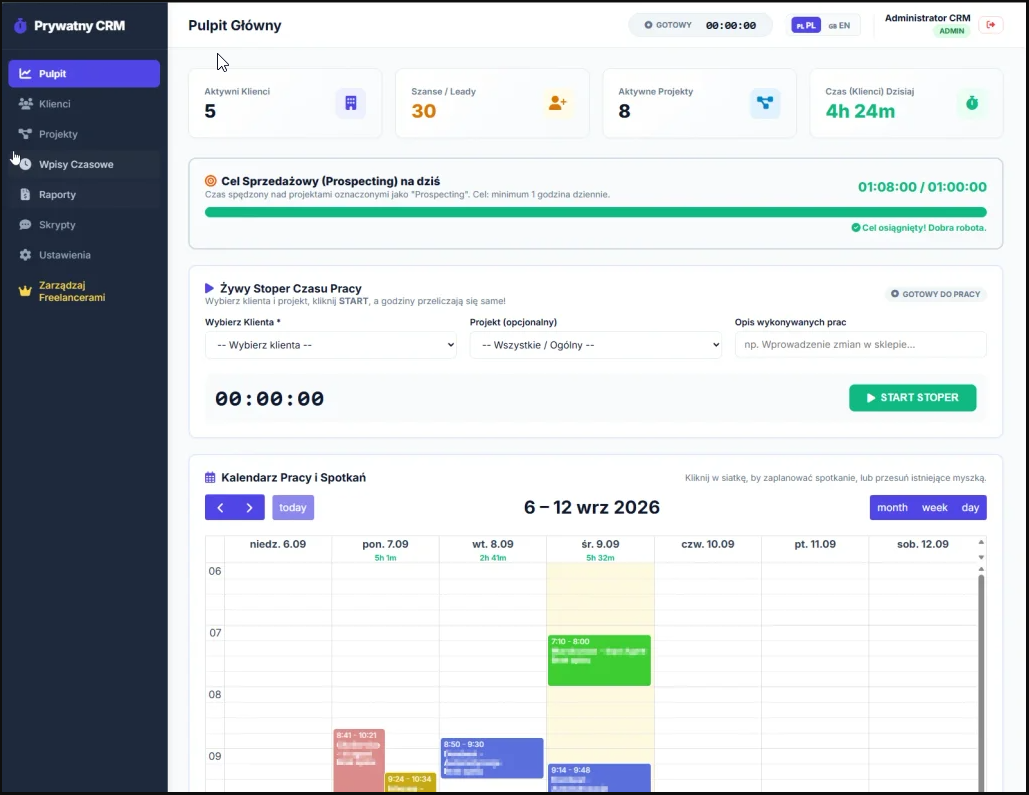1029x795 pixels.
Task: Click the target icon beside Cel Sprzedażowy heading
Action: coord(211,181)
